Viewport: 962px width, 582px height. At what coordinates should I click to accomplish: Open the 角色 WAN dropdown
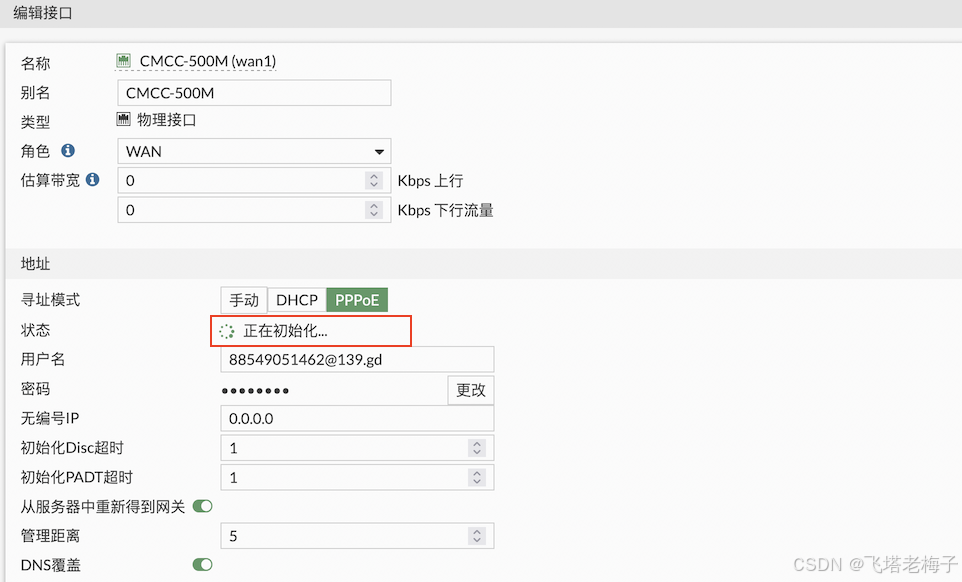pos(254,151)
